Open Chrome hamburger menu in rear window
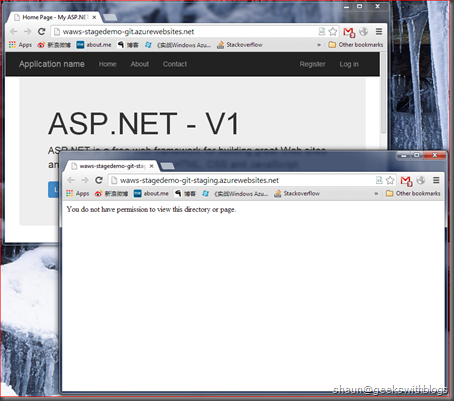454x401 pixels. click(379, 32)
